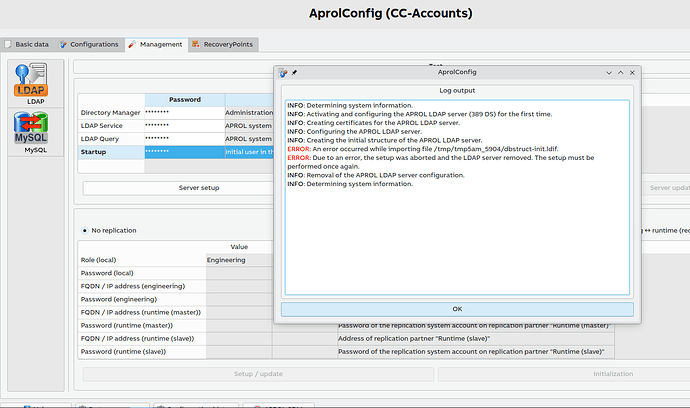
Task: Click the log line 'Removal of the APROL LDAP server configuration'
Action: [x=376, y=175]
